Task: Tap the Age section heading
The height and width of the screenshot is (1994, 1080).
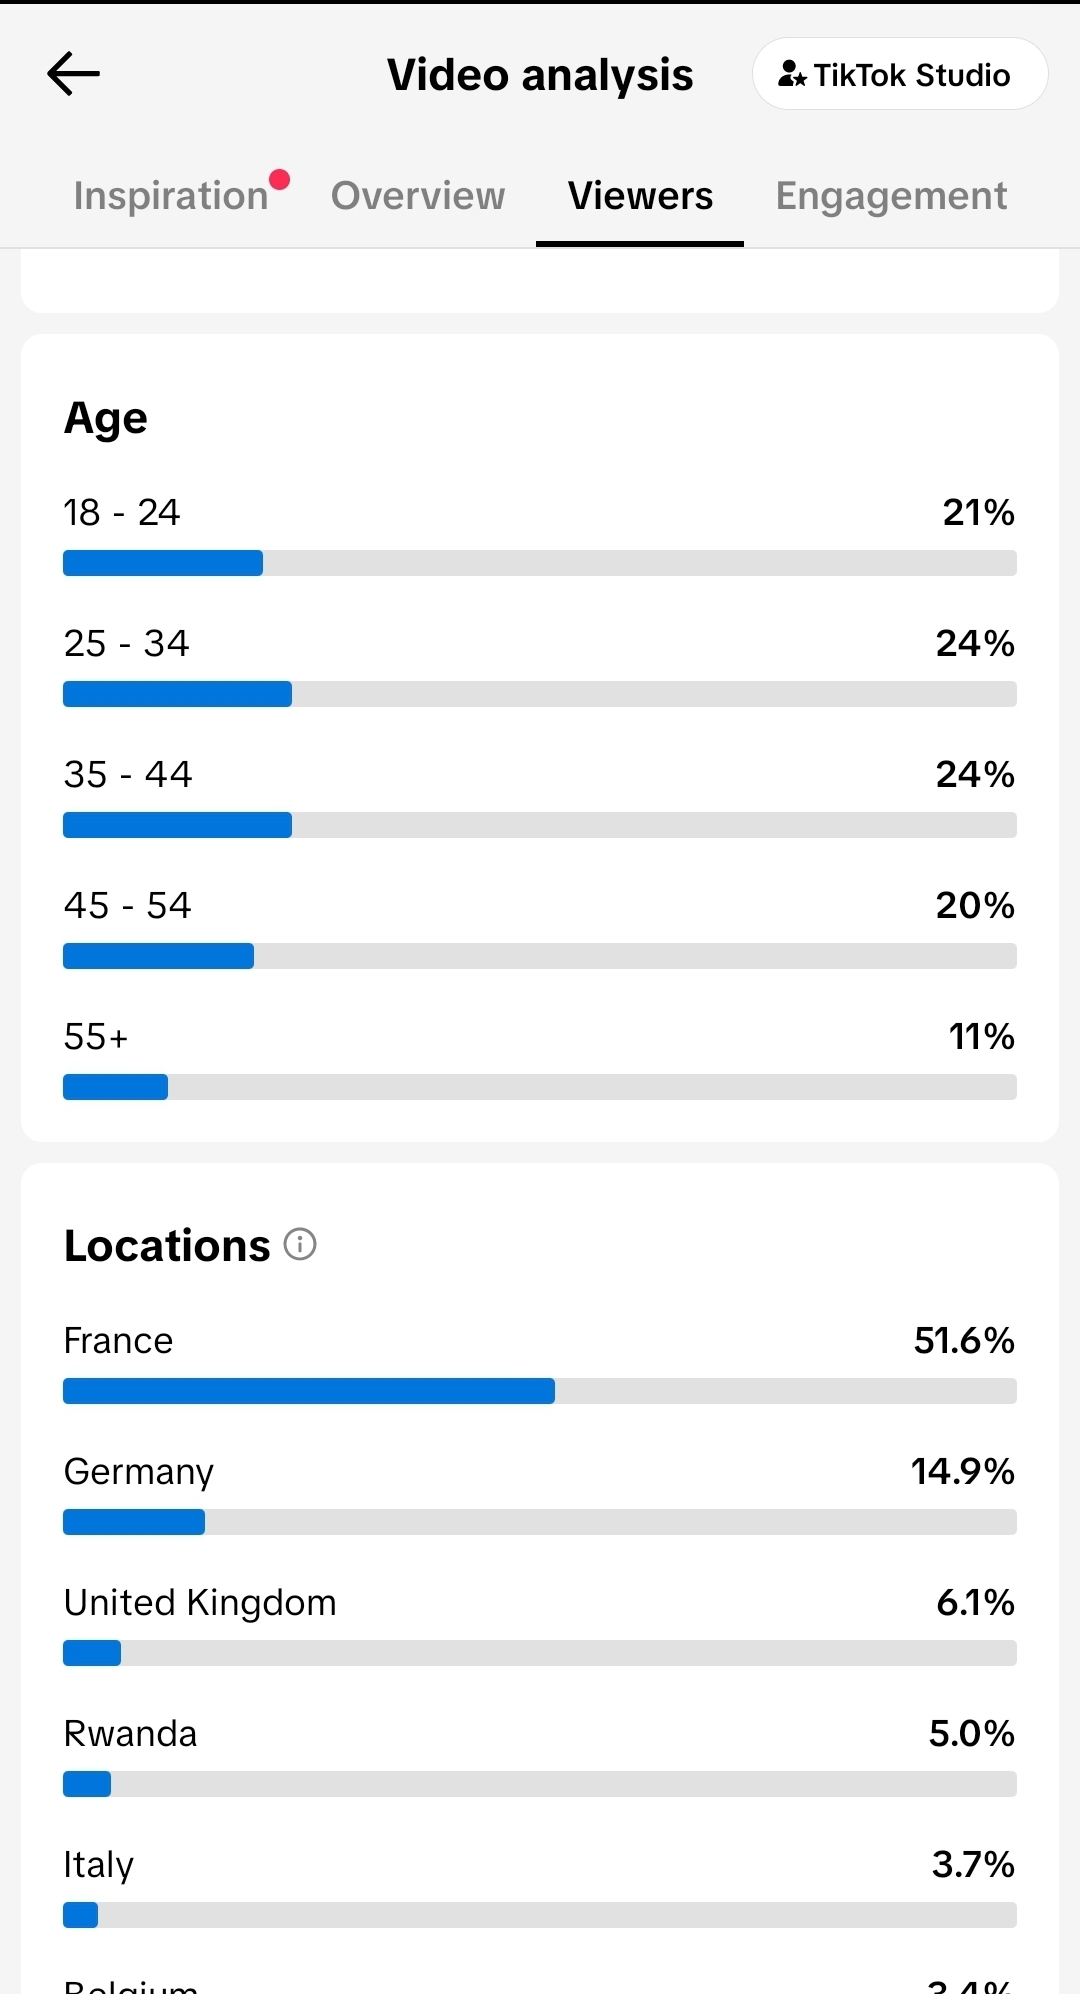Action: [106, 418]
